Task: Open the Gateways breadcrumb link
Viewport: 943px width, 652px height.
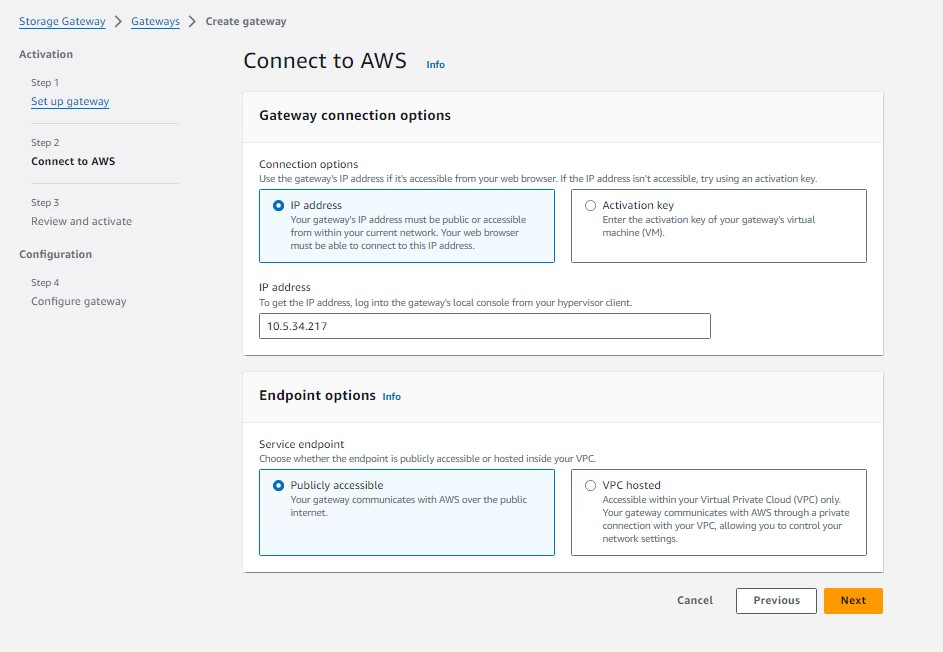Action: (155, 22)
